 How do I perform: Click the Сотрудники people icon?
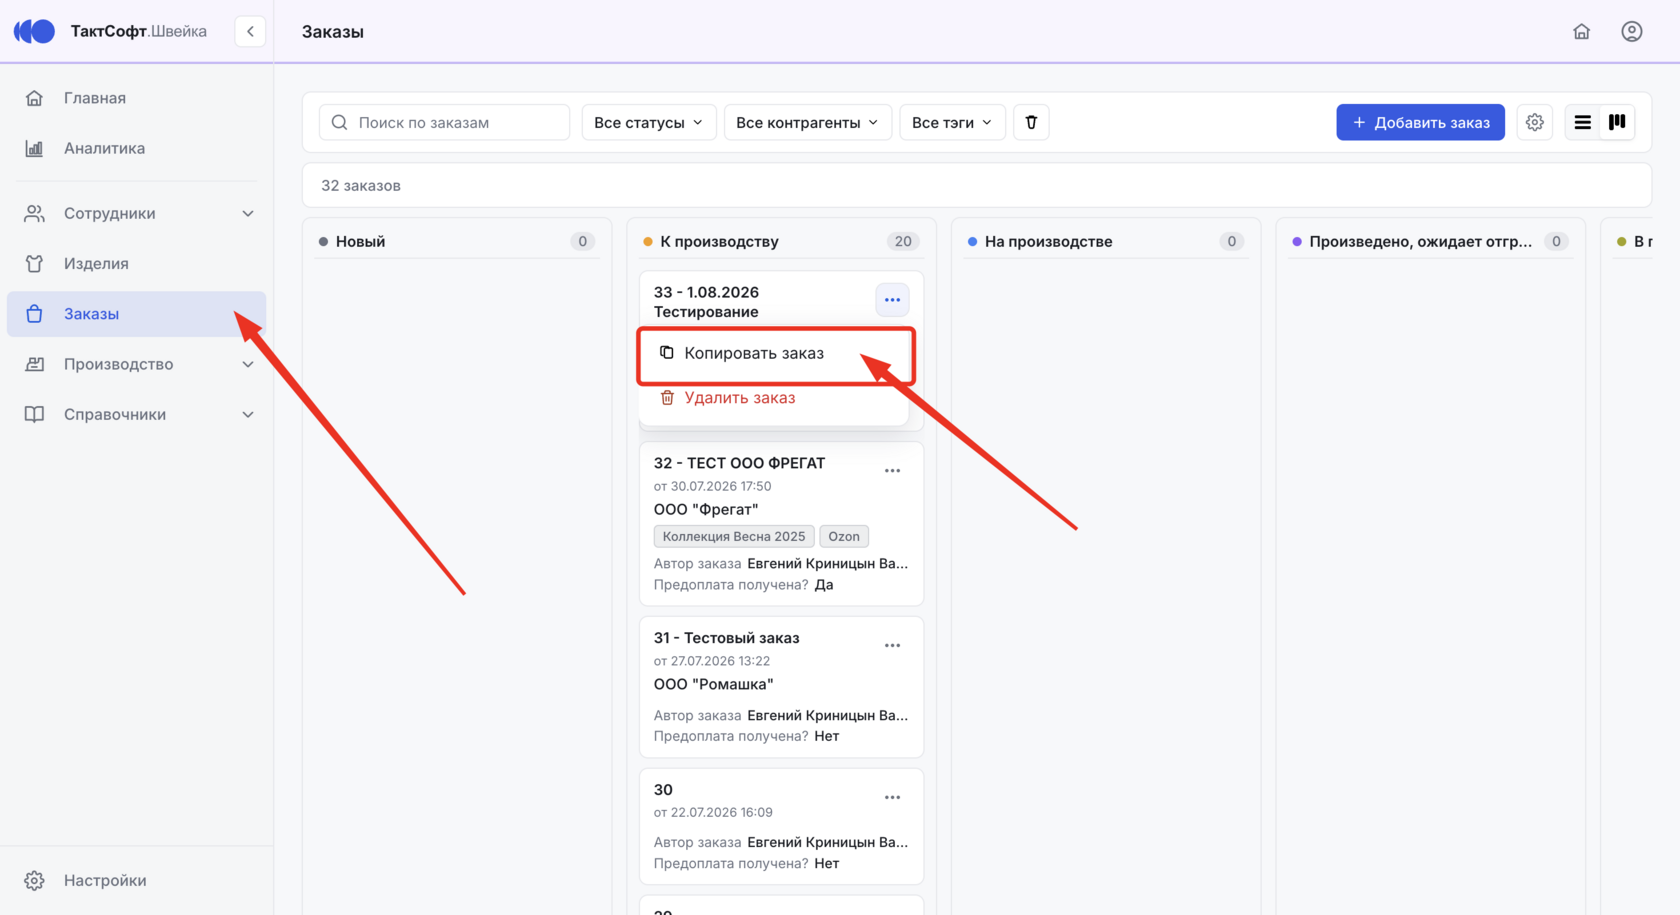(x=35, y=213)
